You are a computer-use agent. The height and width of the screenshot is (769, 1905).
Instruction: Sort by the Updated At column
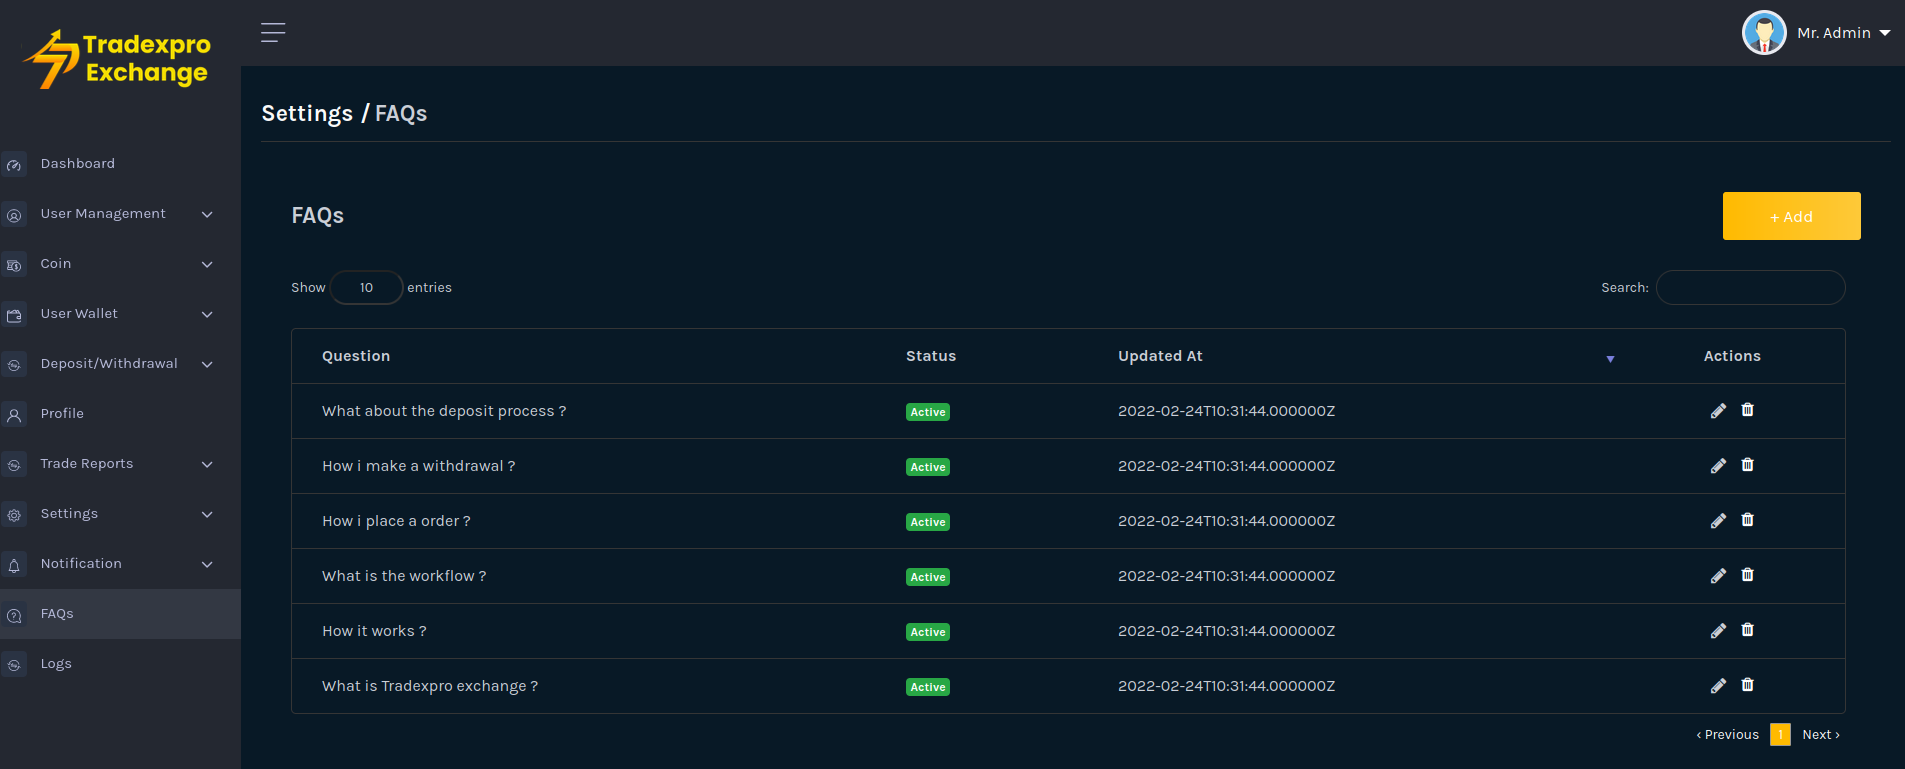point(1160,356)
